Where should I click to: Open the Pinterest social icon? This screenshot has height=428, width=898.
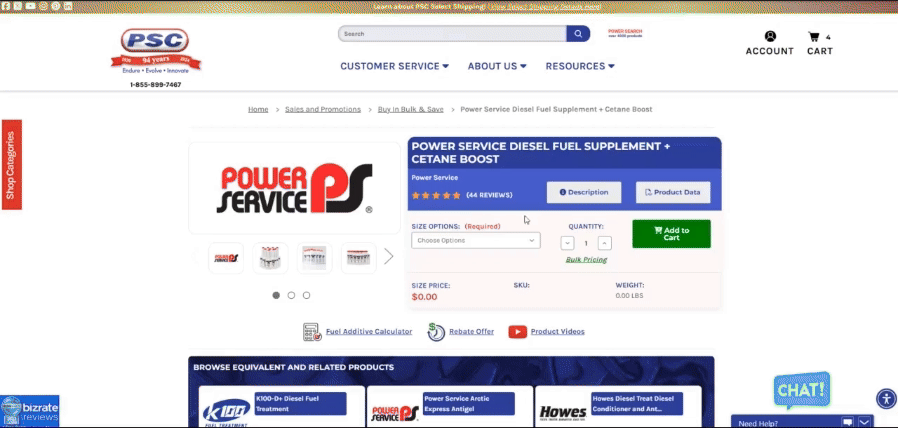(56, 6)
